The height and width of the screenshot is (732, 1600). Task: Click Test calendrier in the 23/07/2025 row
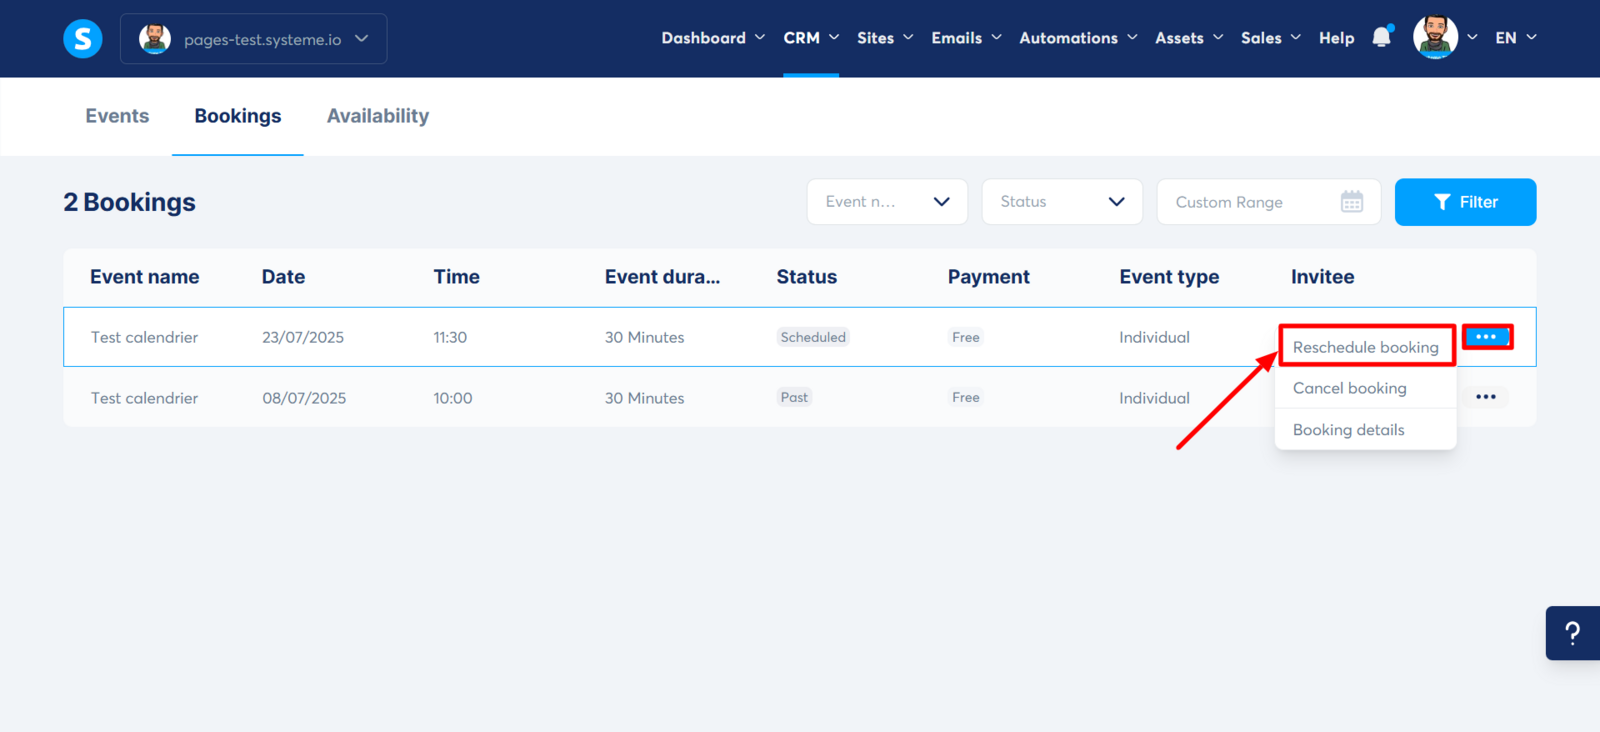(x=144, y=337)
